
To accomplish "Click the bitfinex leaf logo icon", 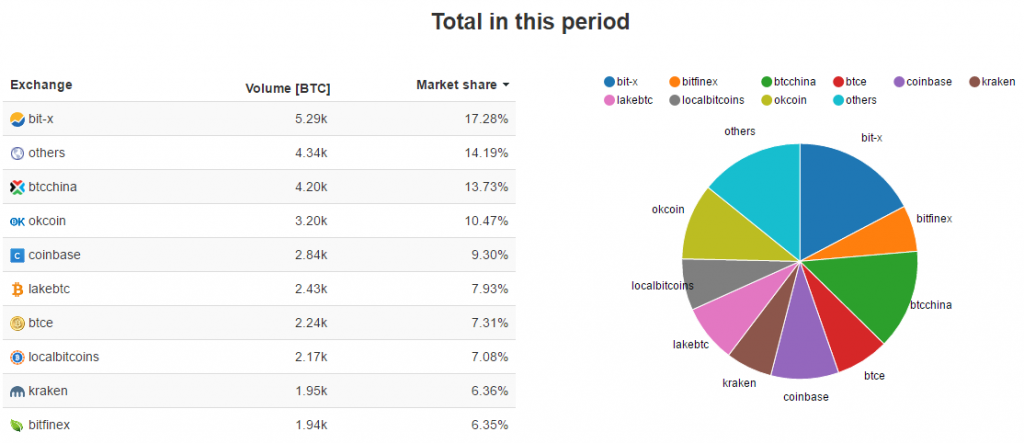I will tap(17, 425).
